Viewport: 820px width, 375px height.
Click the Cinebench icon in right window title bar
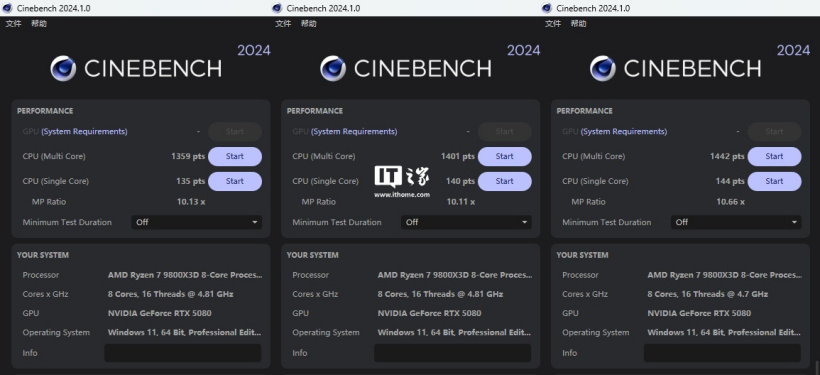tap(547, 8)
